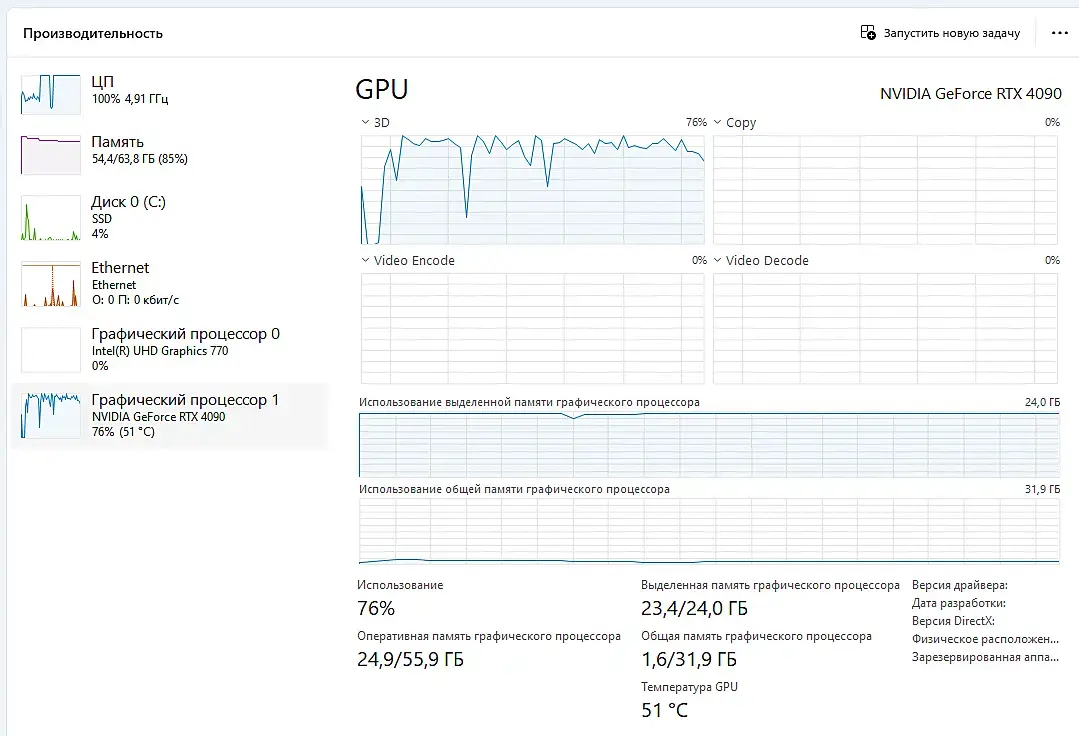Open Ethernet performance graph thumbnail
Image resolution: width=1079 pixels, height=736 pixels.
tap(50, 285)
